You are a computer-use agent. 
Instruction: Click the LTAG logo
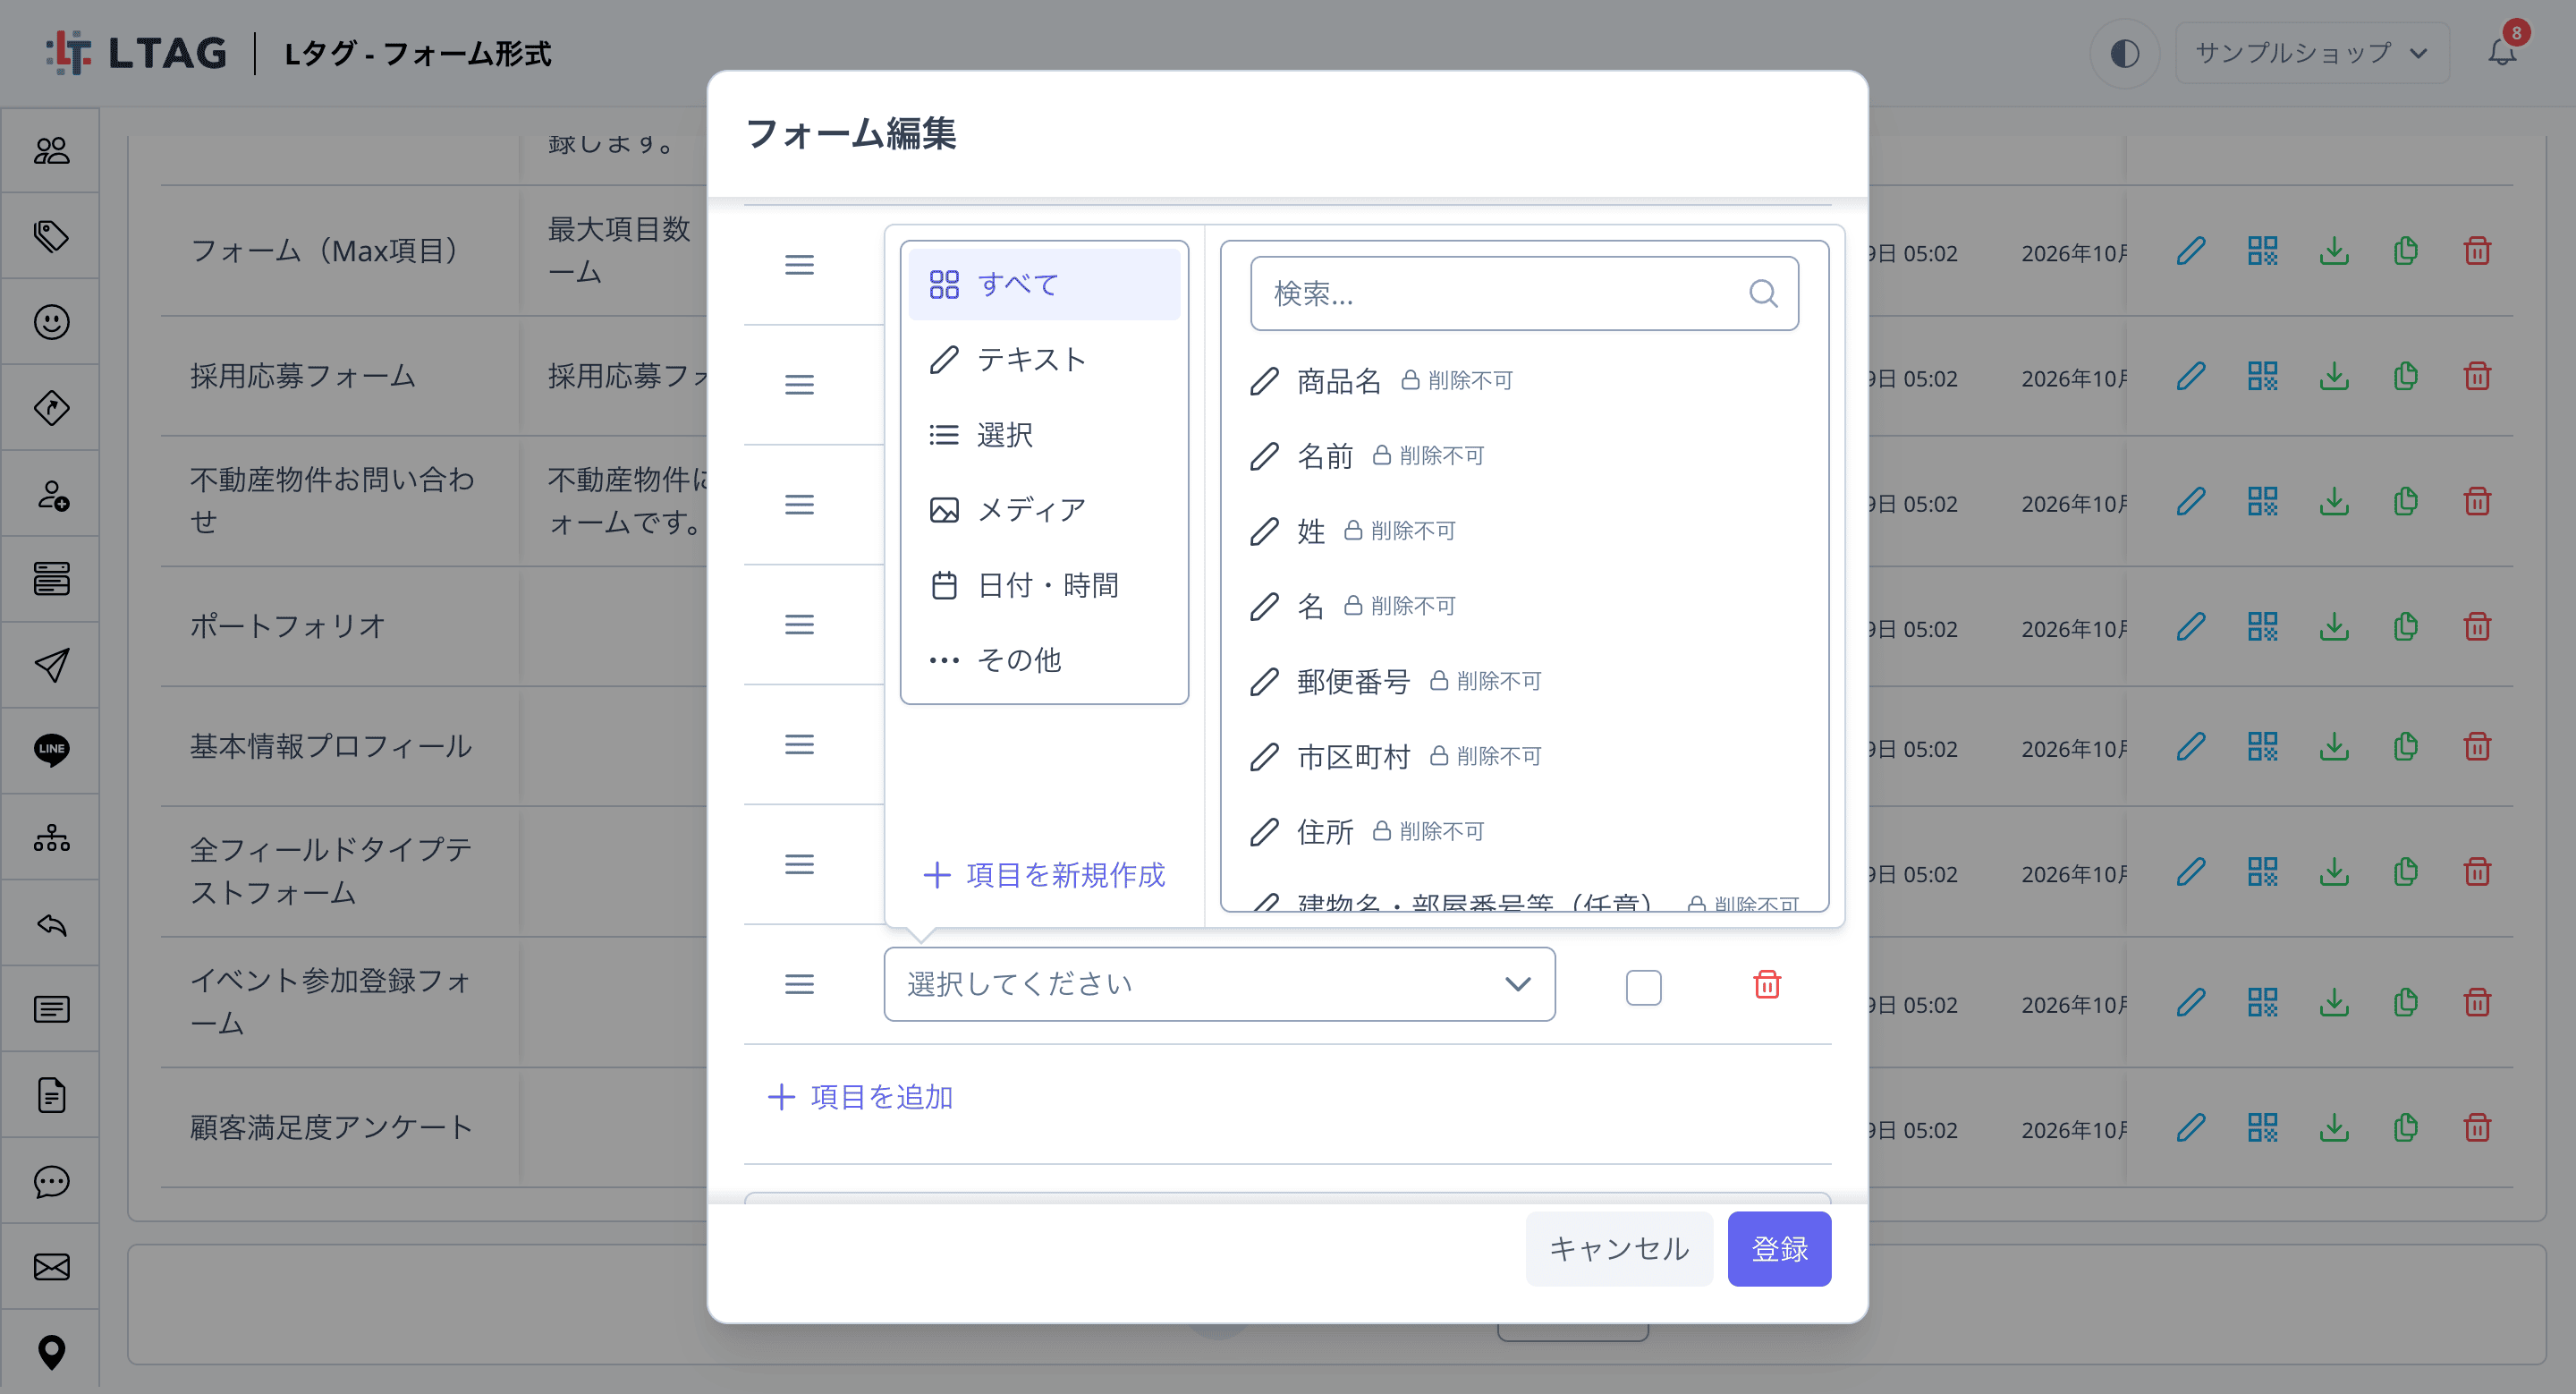(x=136, y=53)
